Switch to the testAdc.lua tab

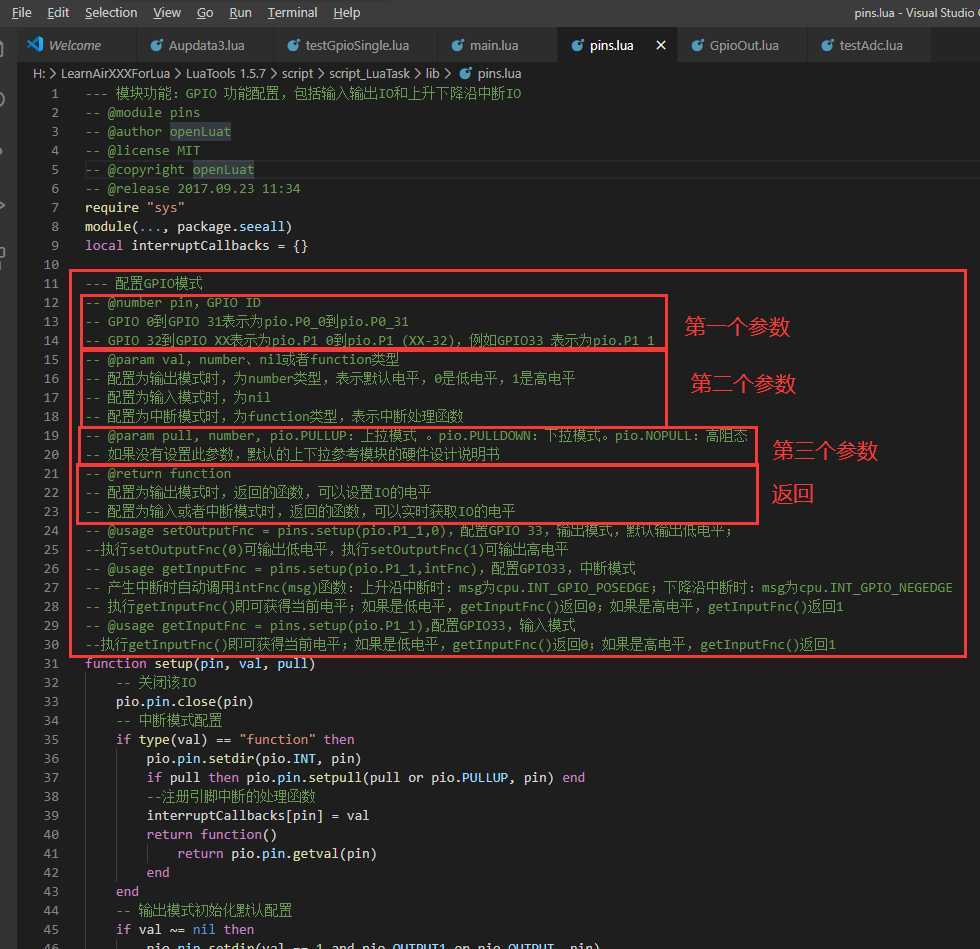tap(871, 45)
